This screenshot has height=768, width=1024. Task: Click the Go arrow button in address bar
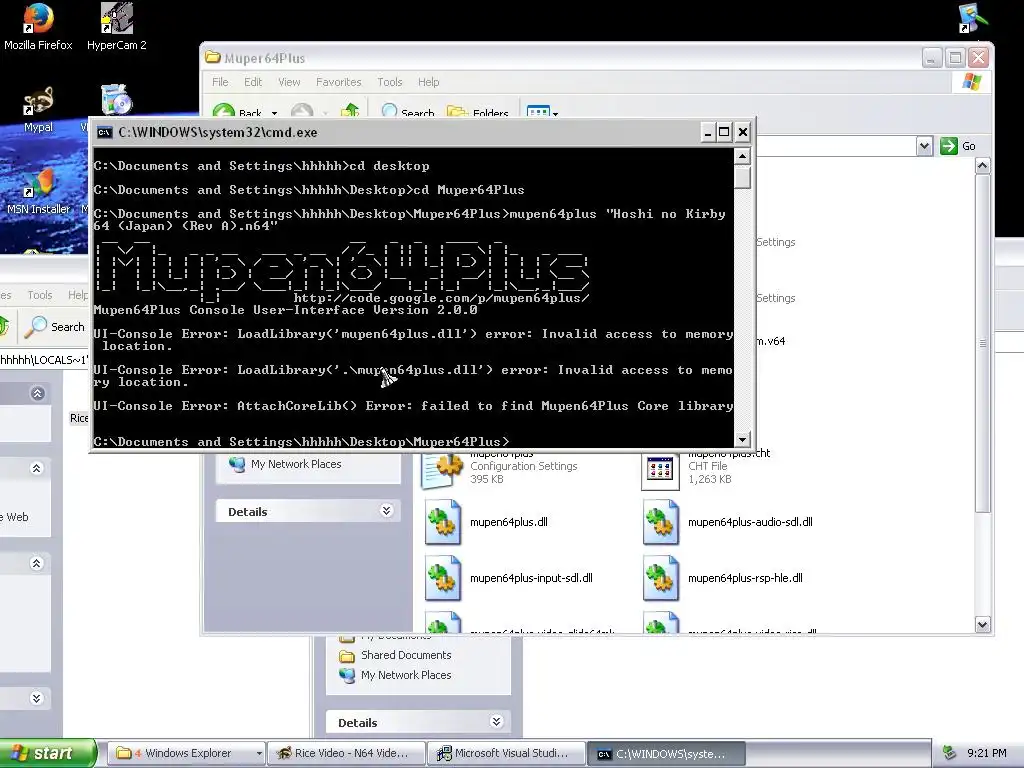pos(948,146)
